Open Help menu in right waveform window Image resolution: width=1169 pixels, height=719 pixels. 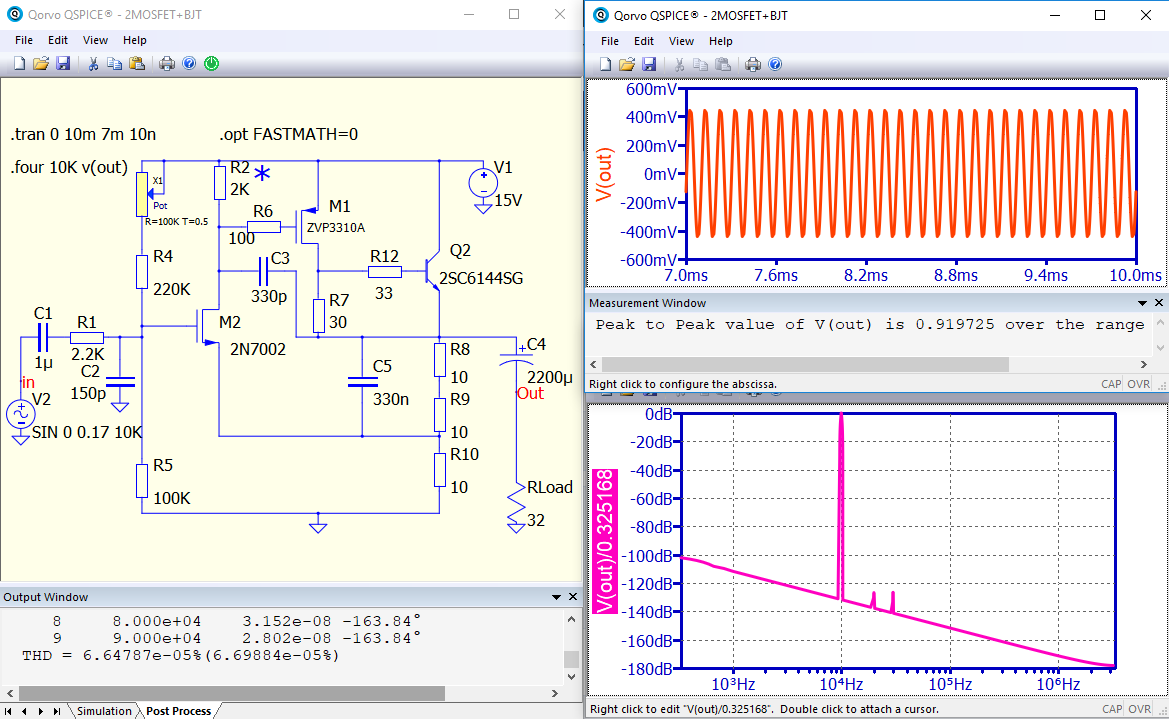click(720, 41)
